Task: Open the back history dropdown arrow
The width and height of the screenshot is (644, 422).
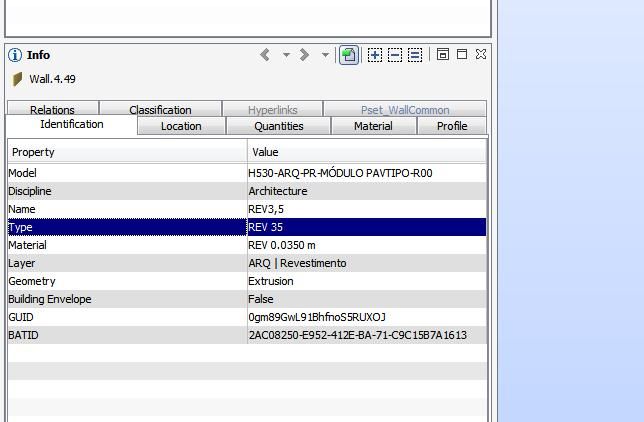Action: click(x=286, y=55)
